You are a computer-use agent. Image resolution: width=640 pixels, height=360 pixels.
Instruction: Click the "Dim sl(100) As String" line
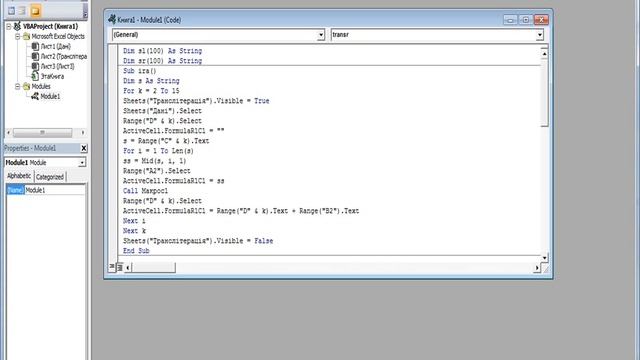pos(162,51)
